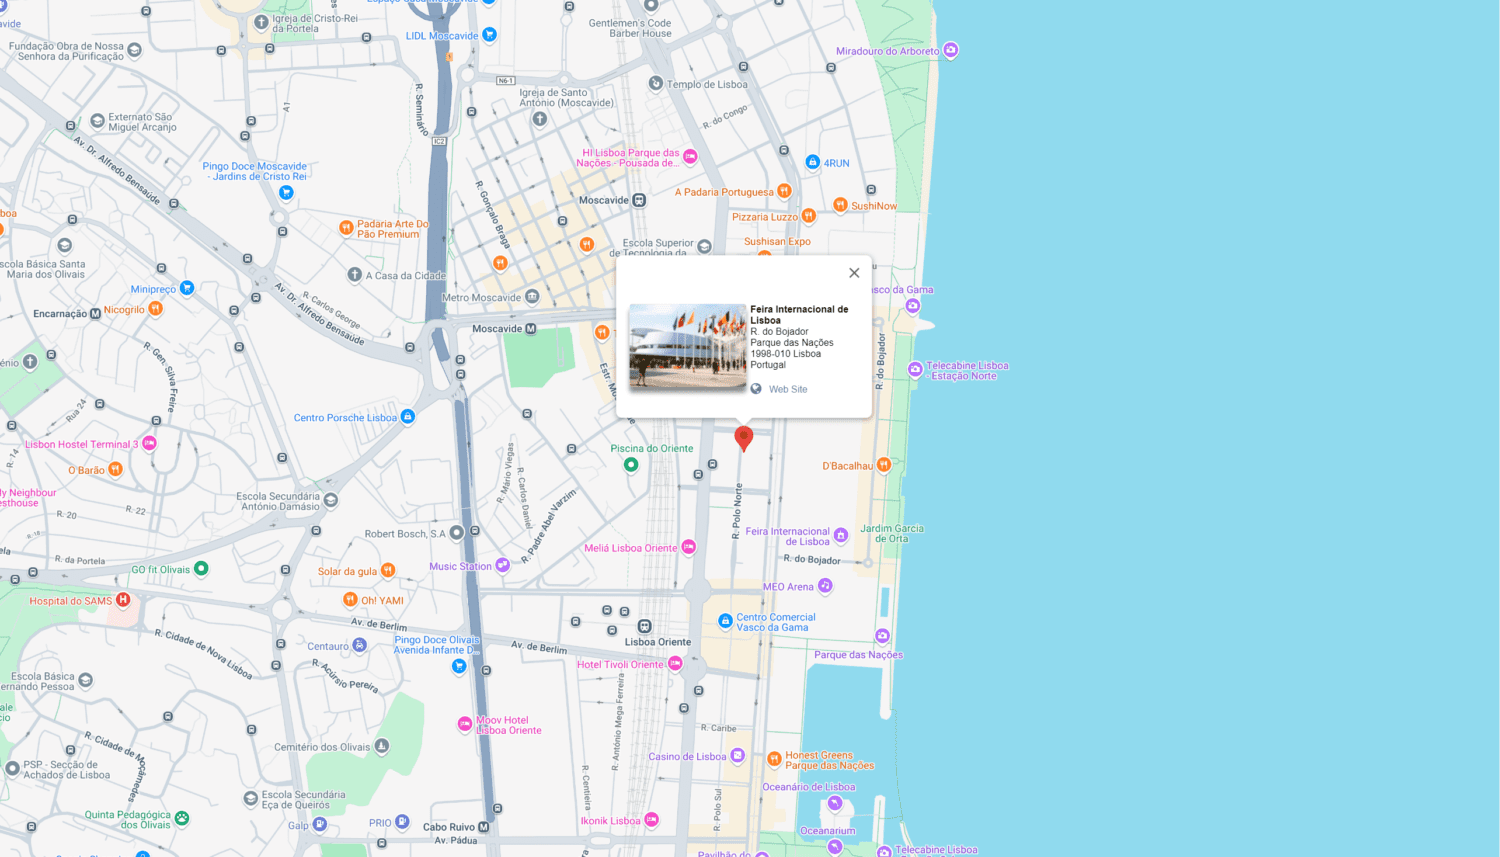1500x857 pixels.
Task: Open the Music Station icon
Action: click(503, 565)
